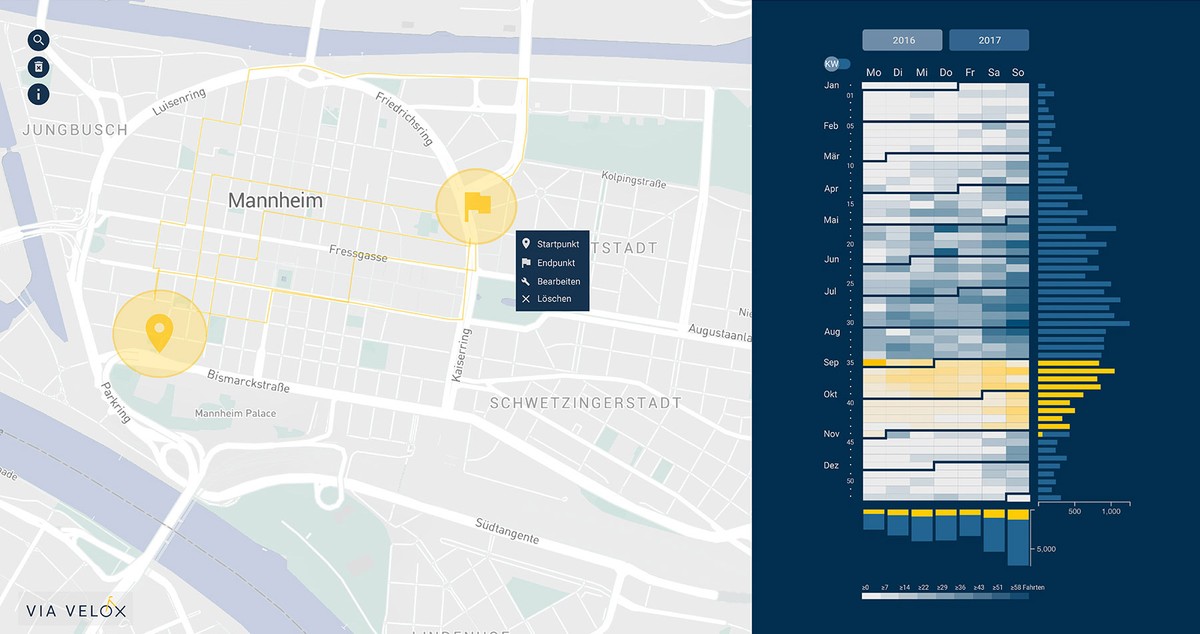Click the Do weekday column header
Viewport: 1200px width, 634px height.
(946, 73)
